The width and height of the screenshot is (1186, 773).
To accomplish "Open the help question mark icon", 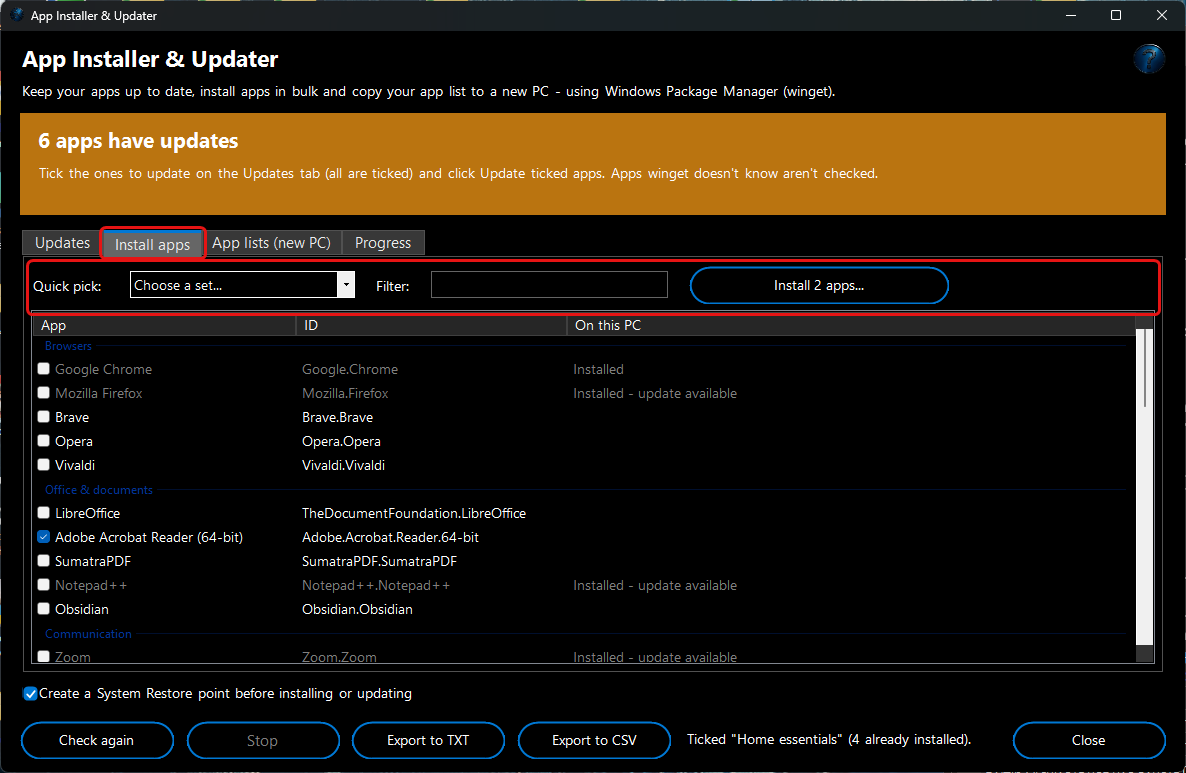I will coord(1148,59).
